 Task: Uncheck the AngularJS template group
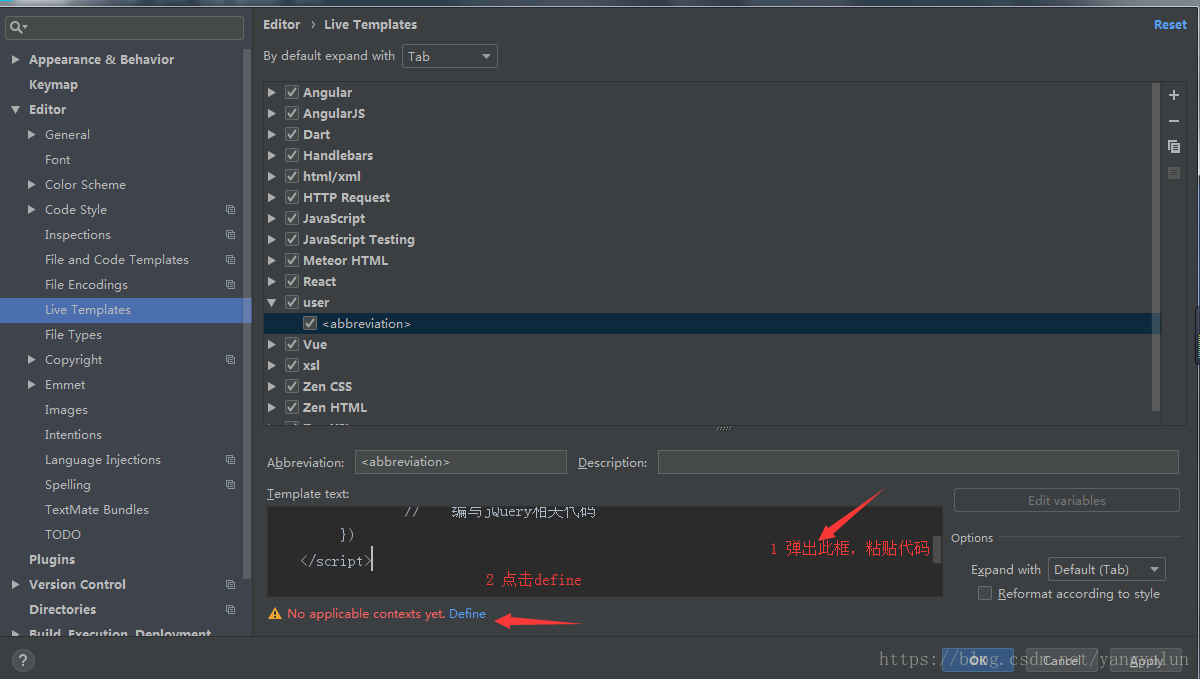coord(292,113)
